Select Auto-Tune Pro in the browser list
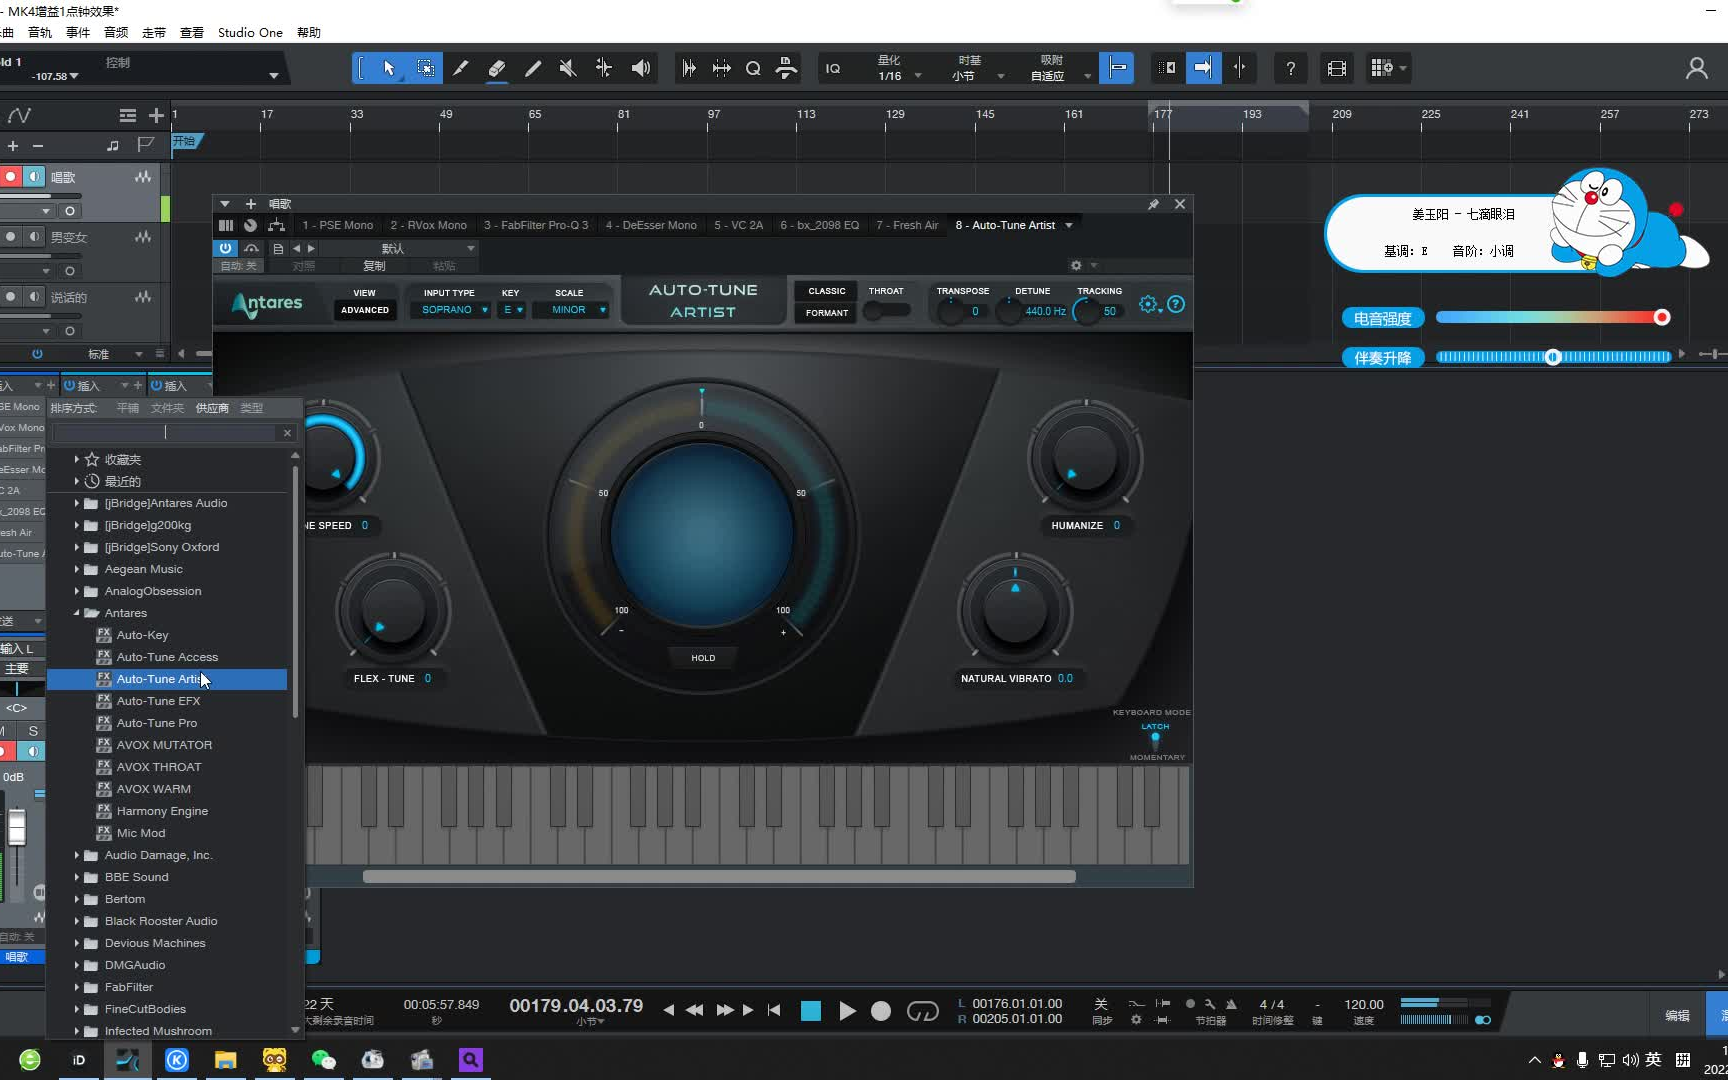This screenshot has height=1080, width=1728. click(157, 723)
